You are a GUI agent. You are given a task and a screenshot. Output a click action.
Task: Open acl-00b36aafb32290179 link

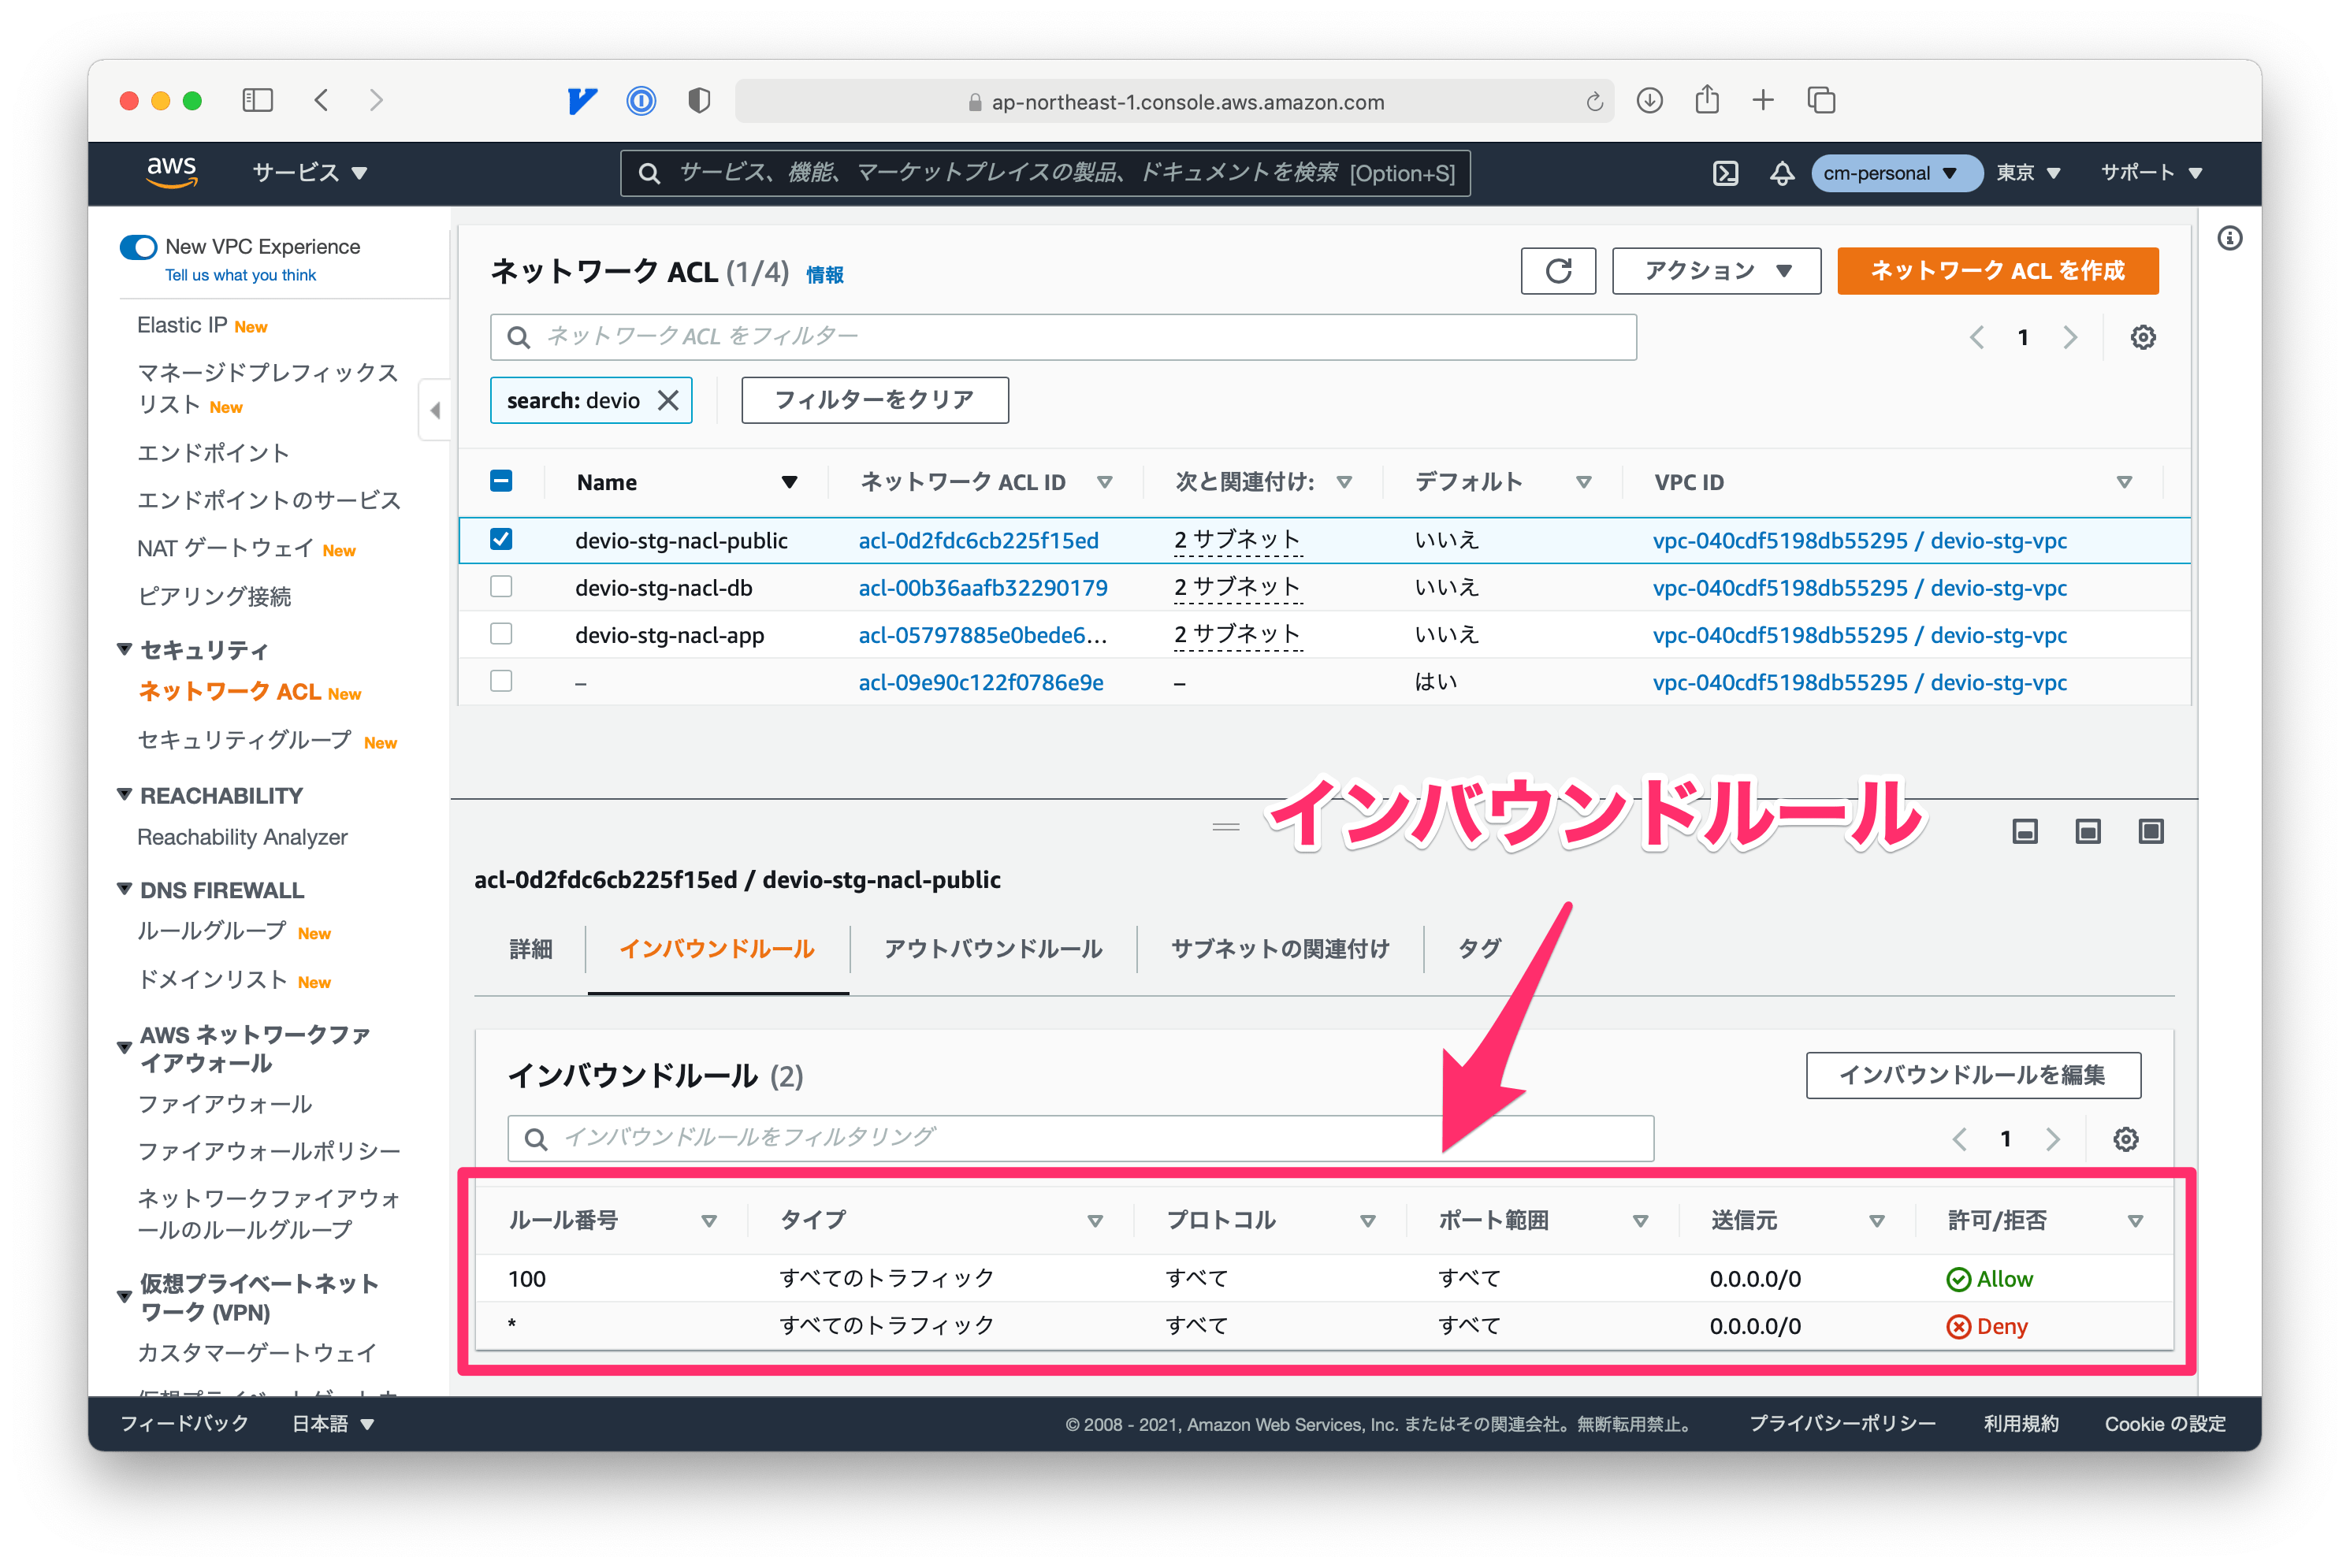982,587
